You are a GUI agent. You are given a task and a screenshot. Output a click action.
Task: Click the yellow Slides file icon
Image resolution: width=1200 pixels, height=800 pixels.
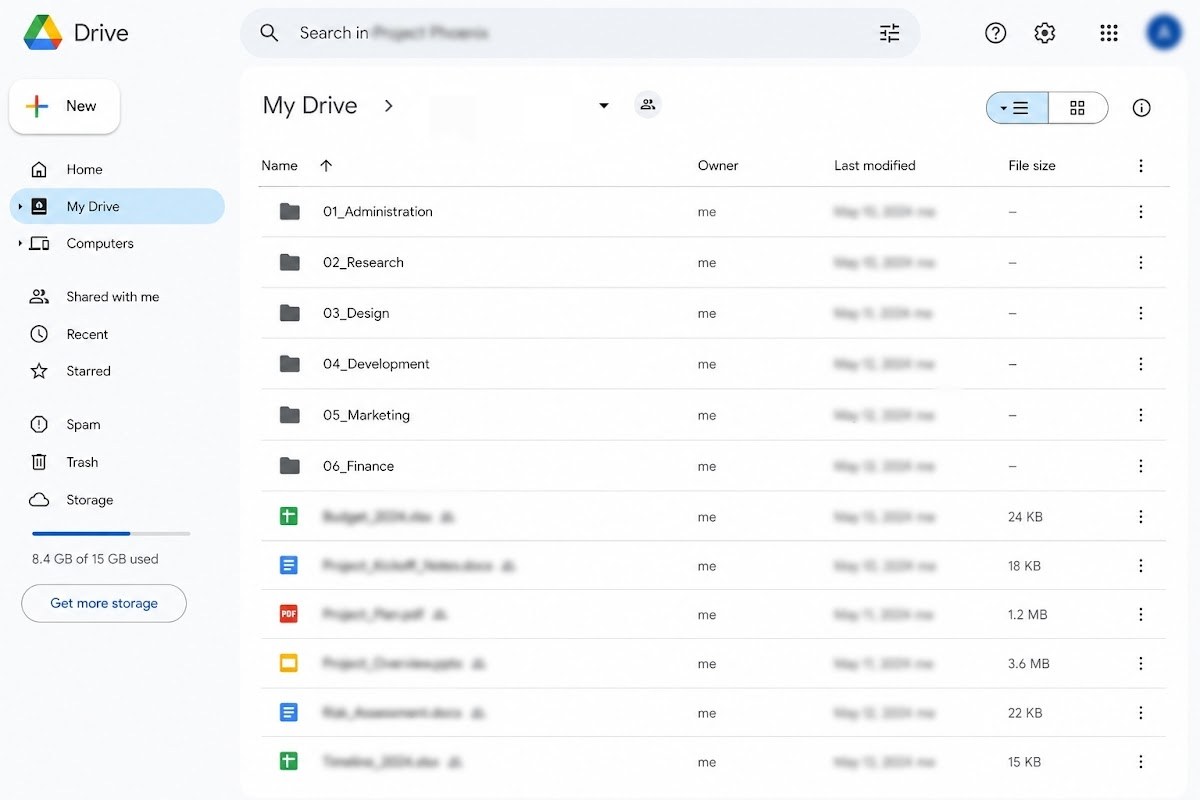point(289,663)
